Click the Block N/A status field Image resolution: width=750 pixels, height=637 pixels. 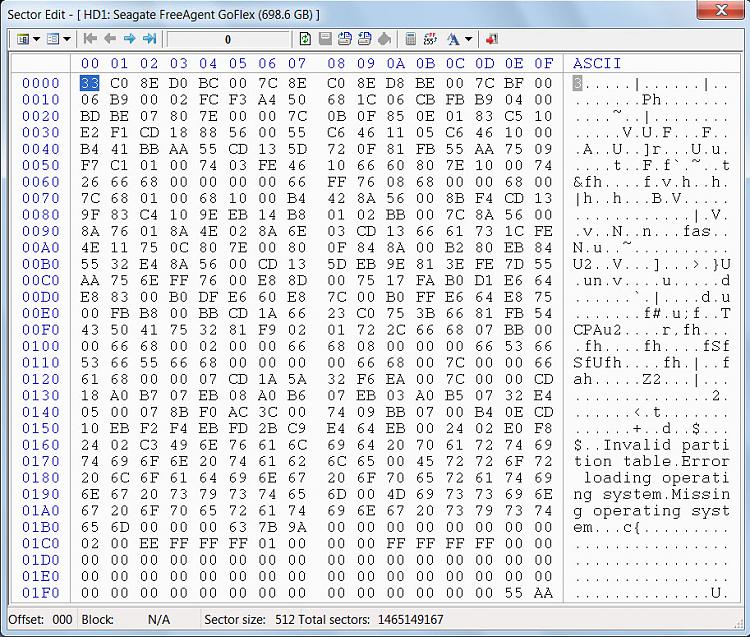coord(126,620)
